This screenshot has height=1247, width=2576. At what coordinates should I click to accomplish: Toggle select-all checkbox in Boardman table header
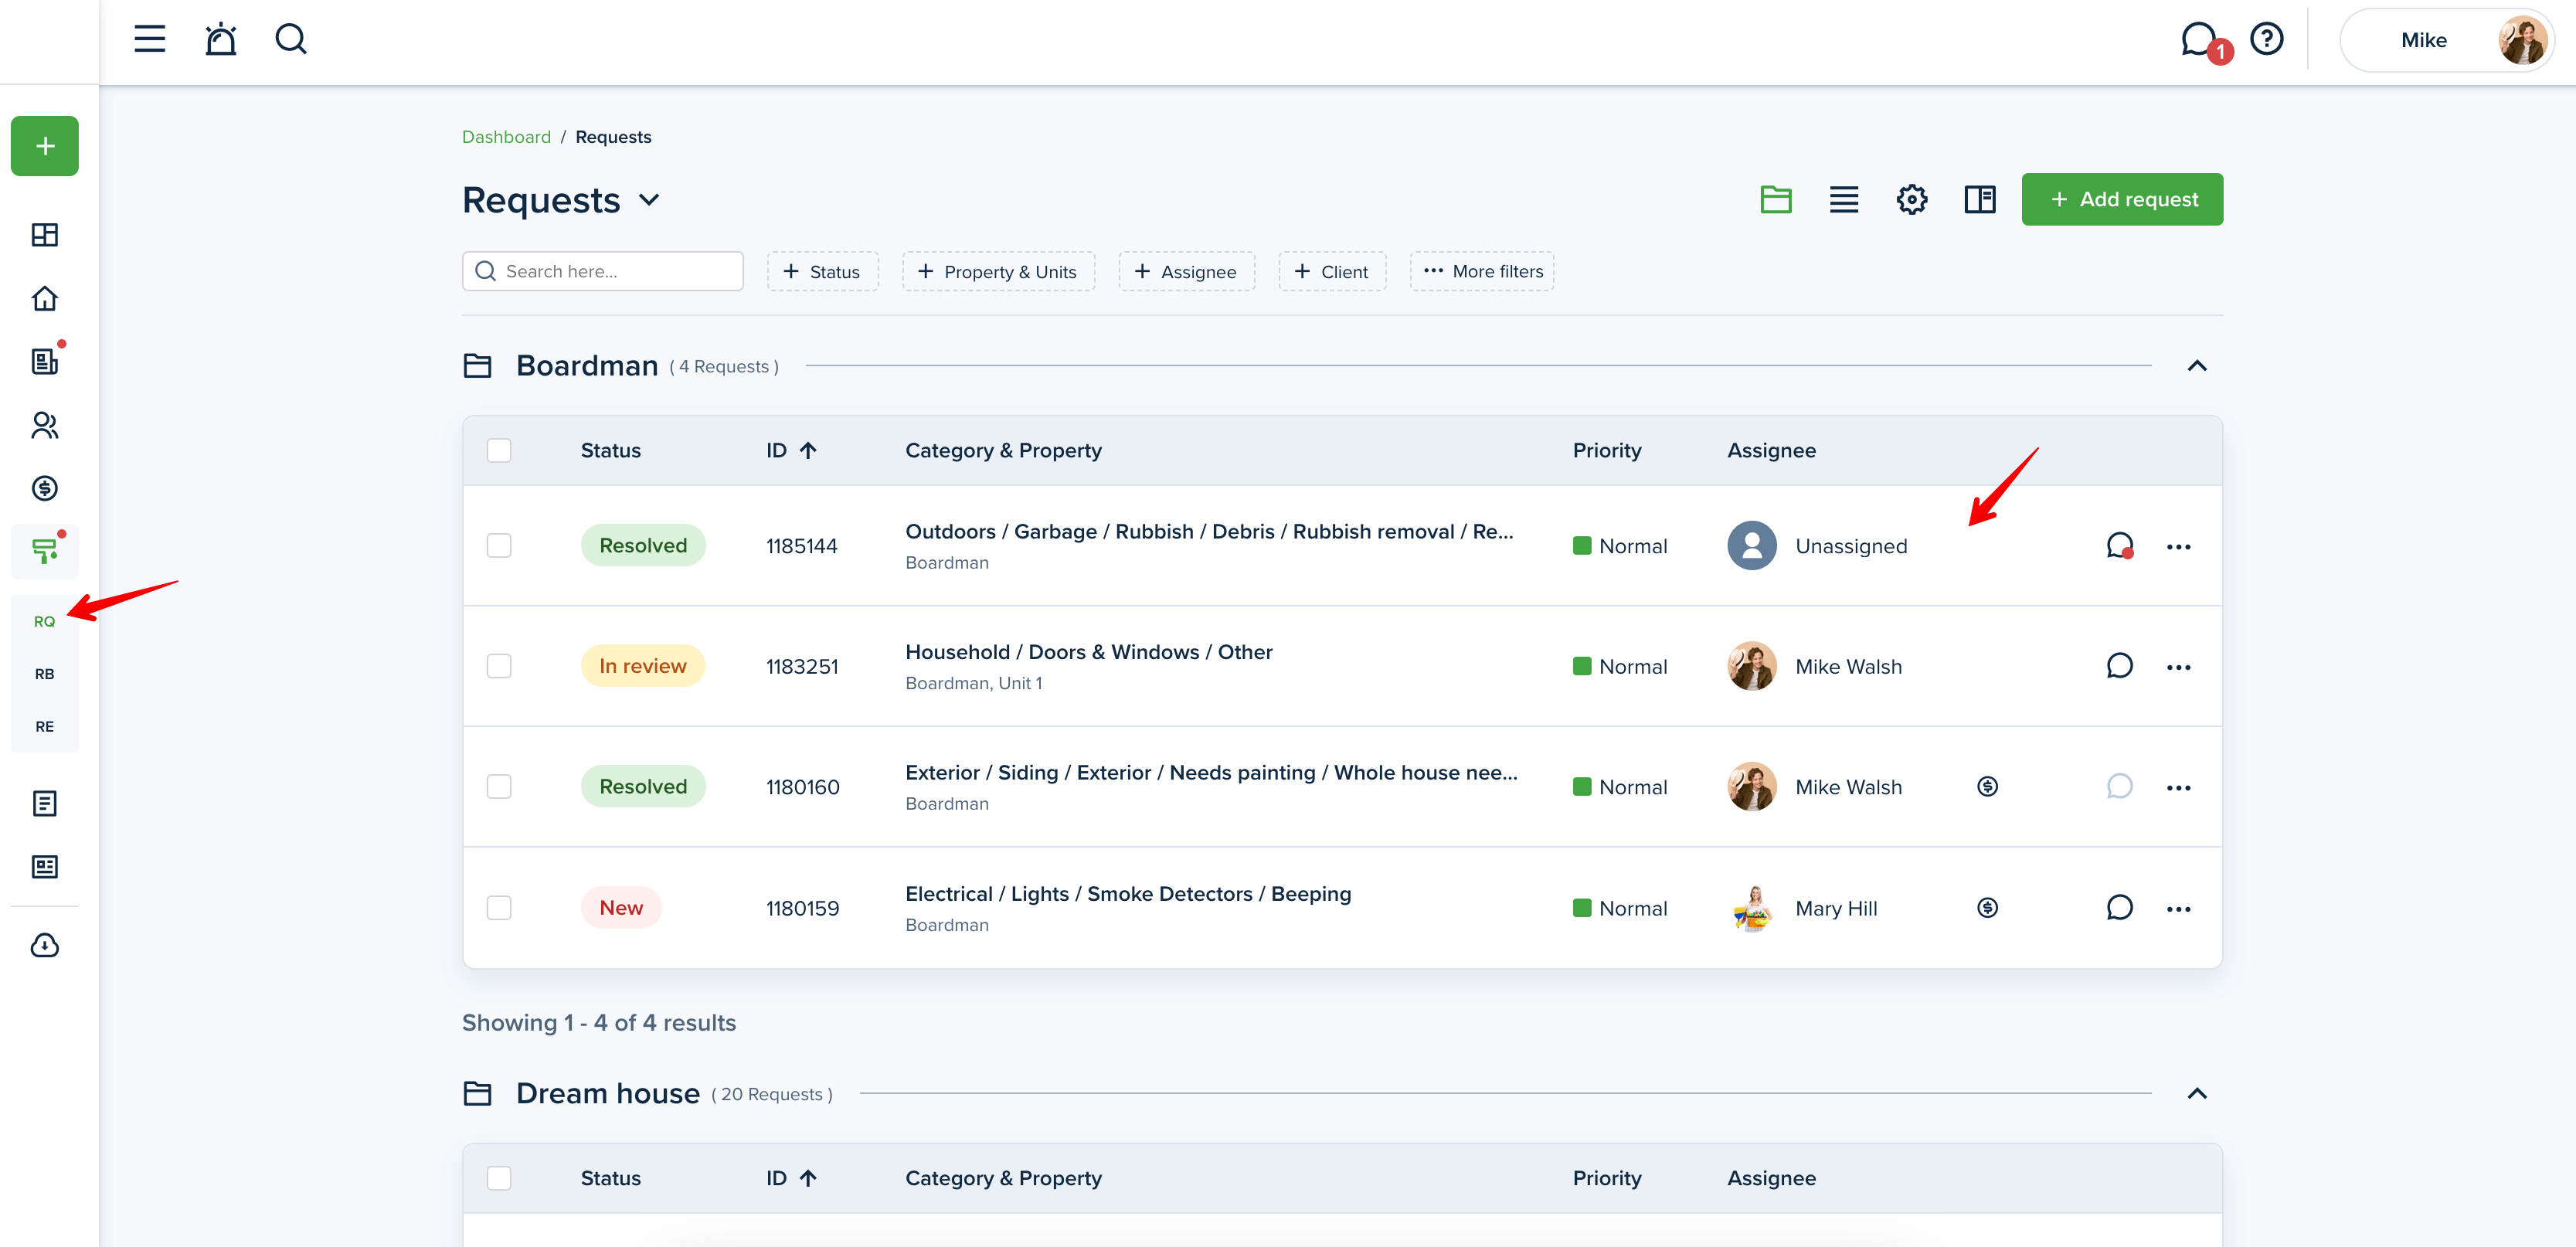tap(499, 450)
